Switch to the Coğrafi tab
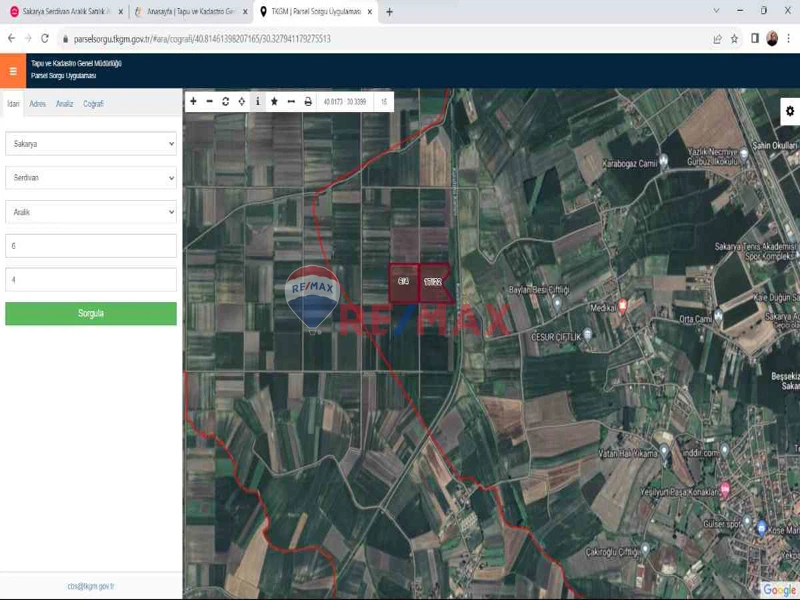The width and height of the screenshot is (800, 600). click(93, 104)
